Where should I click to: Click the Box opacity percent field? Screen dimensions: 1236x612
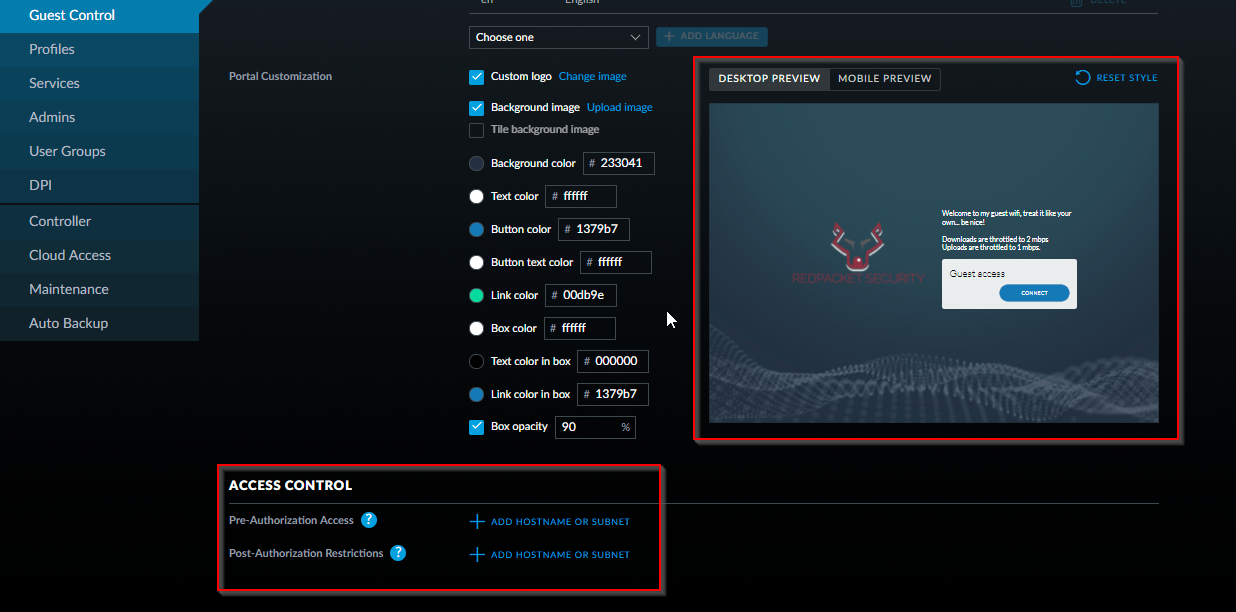595,427
